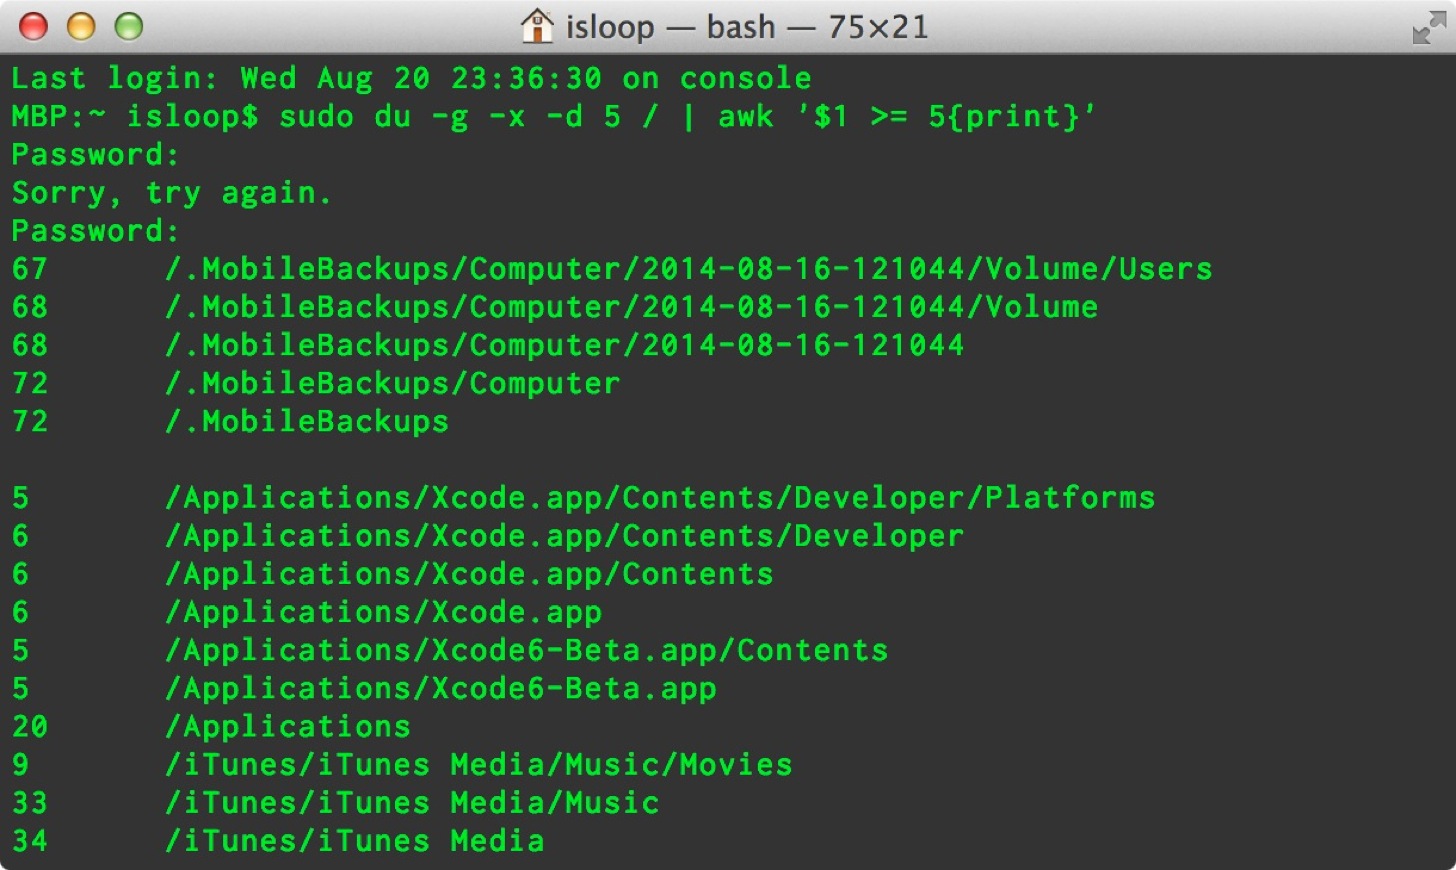
Task: Click the 20 /Applications line
Action: [x=211, y=726]
